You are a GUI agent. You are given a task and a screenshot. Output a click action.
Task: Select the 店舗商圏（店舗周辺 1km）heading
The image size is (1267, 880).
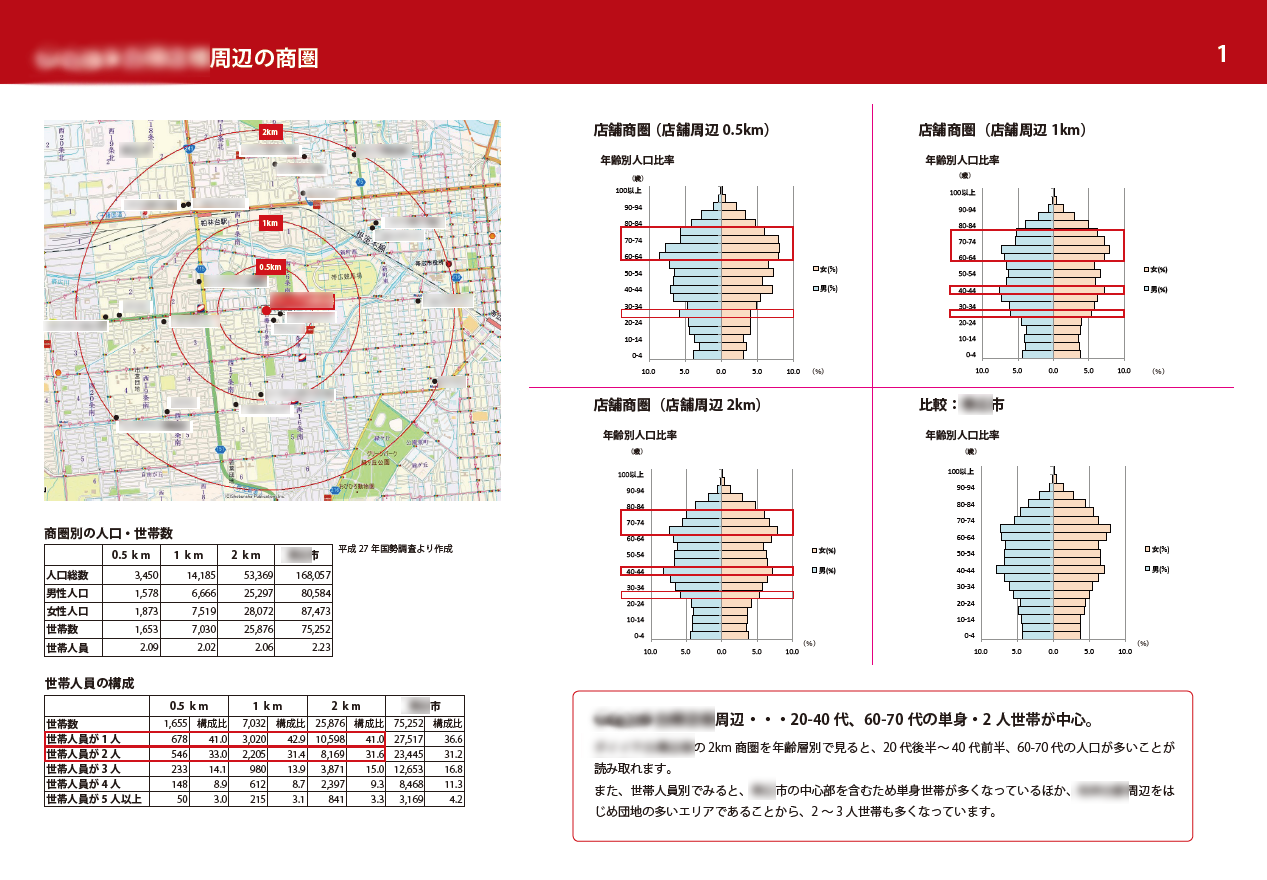(1002, 130)
